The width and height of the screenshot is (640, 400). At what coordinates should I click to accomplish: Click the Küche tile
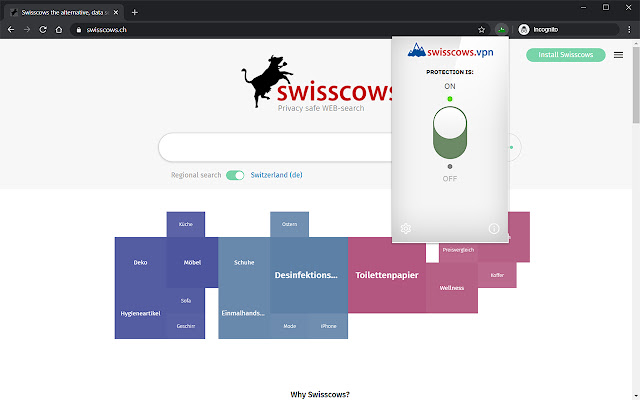(x=186, y=224)
